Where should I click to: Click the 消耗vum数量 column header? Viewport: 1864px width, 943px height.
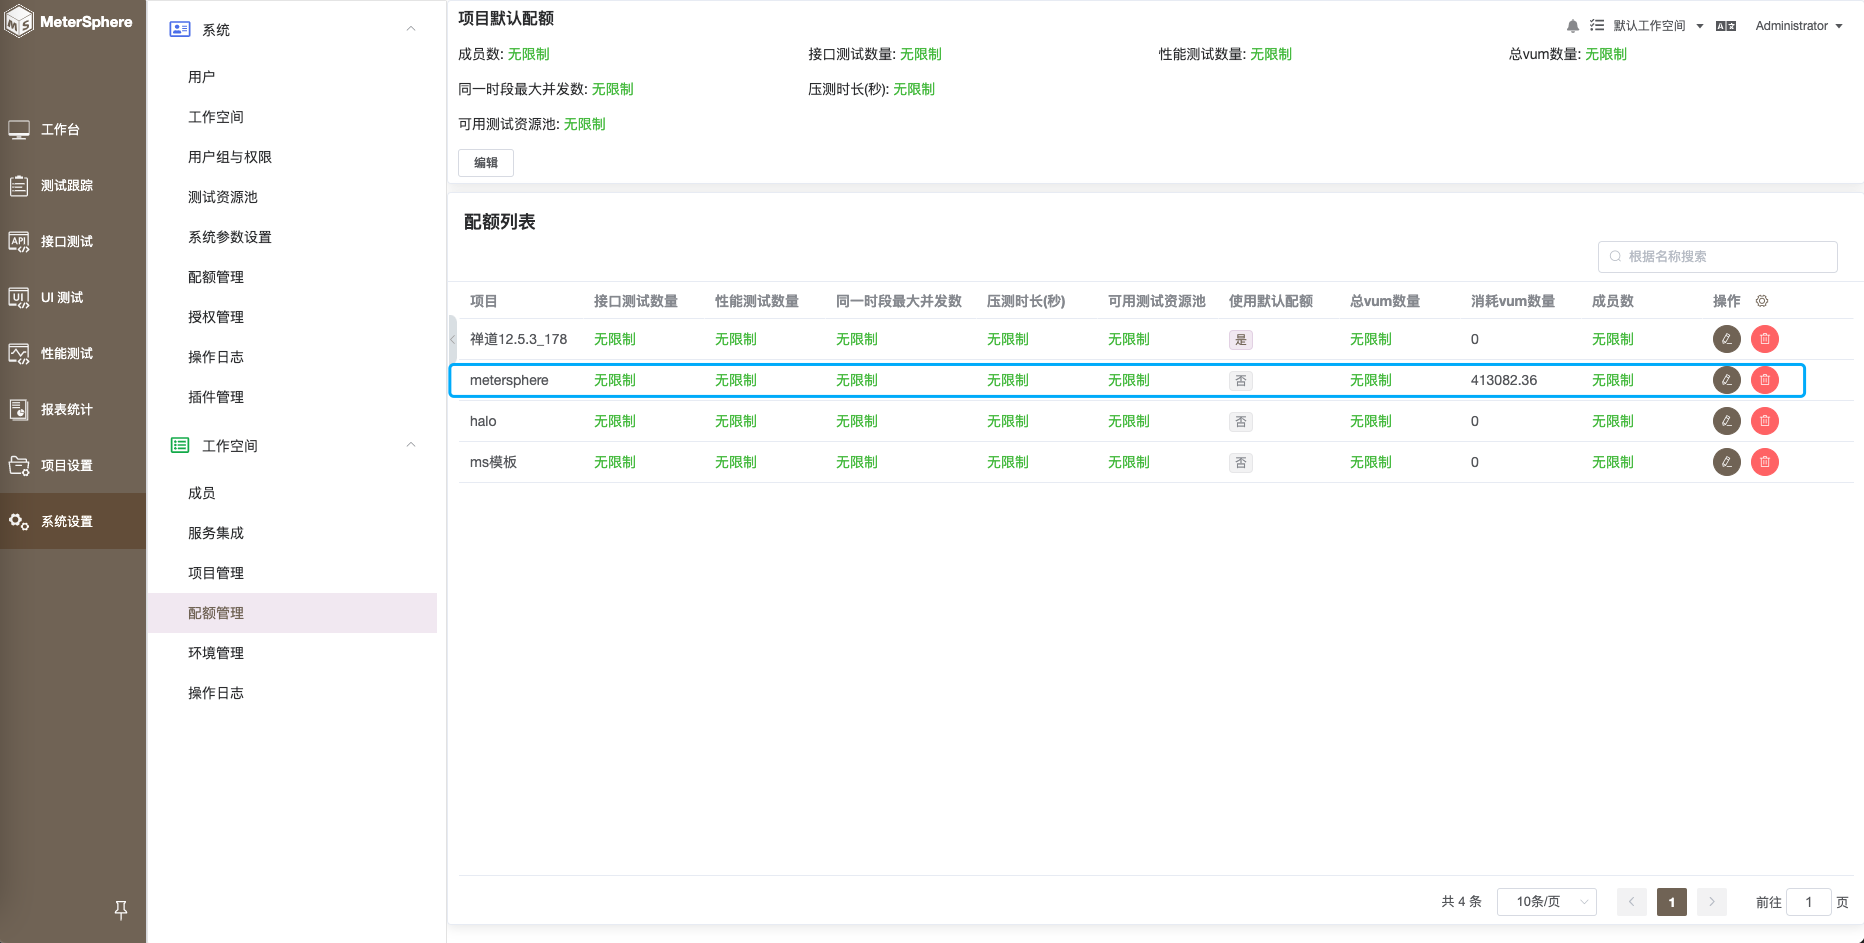[1513, 301]
